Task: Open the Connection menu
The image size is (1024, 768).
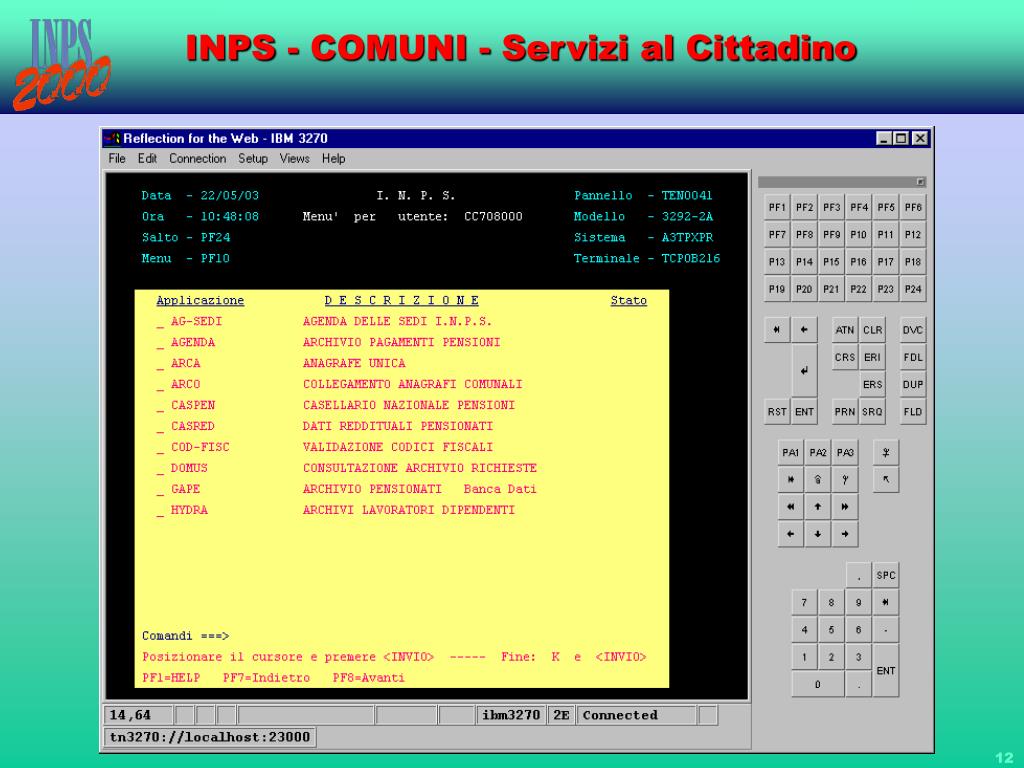Action: (197, 159)
